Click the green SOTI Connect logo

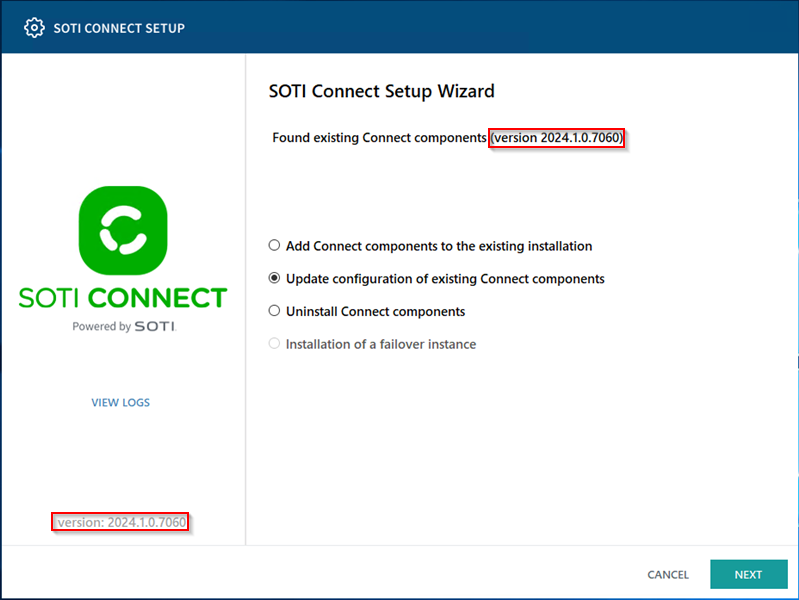123,230
